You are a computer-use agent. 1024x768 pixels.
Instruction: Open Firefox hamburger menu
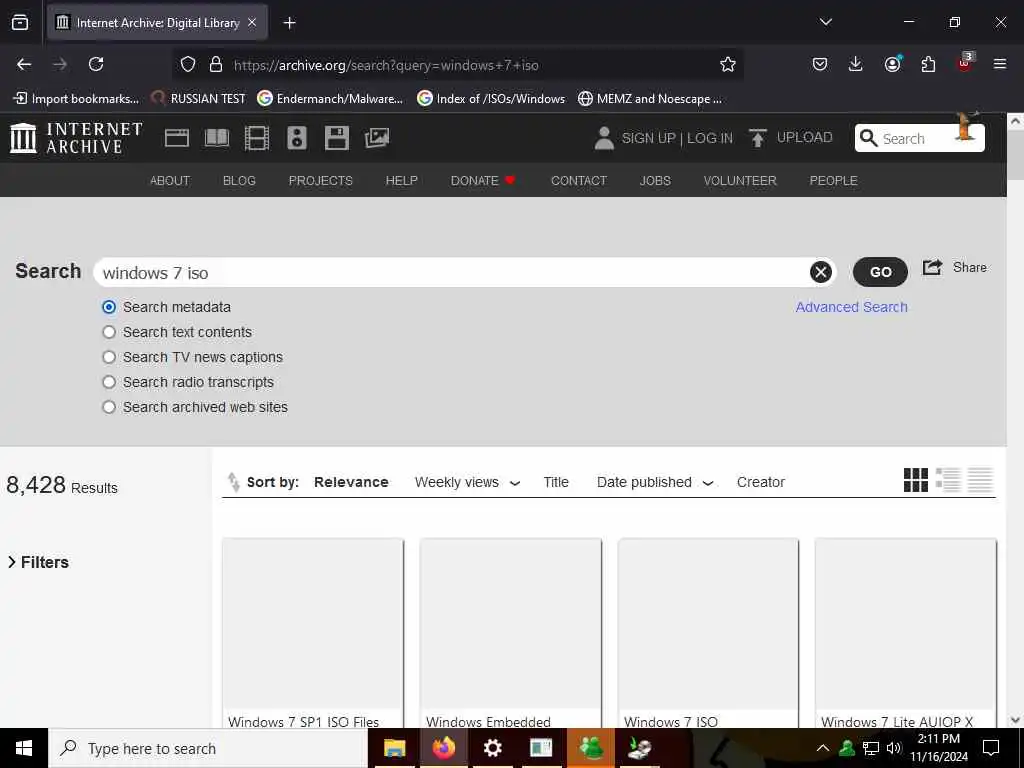pos(1000,64)
